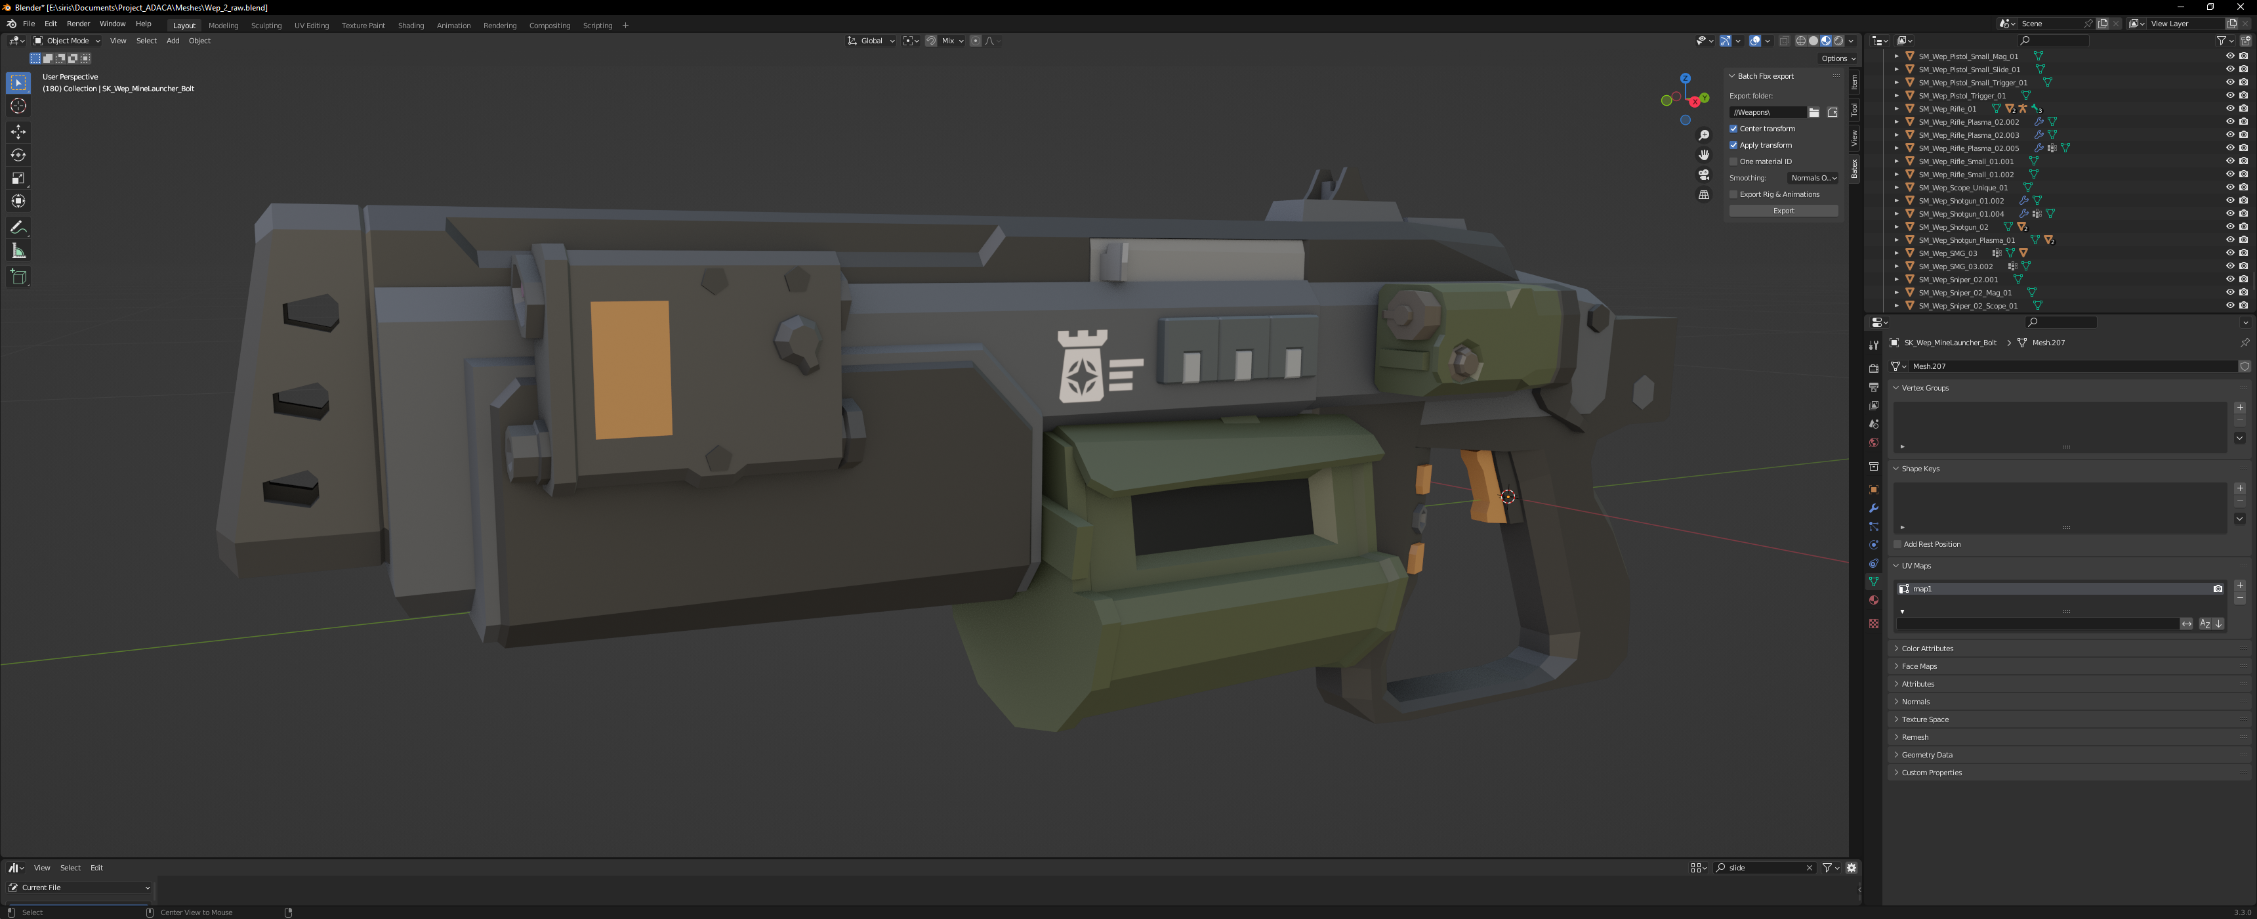Click the Mesh.207 name field
The height and width of the screenshot is (919, 2257).
coord(2070,366)
